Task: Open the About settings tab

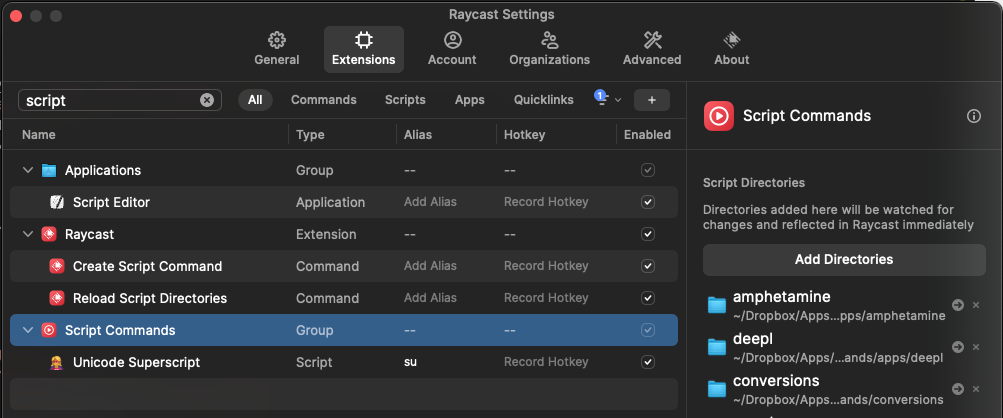Action: pyautogui.click(x=732, y=48)
